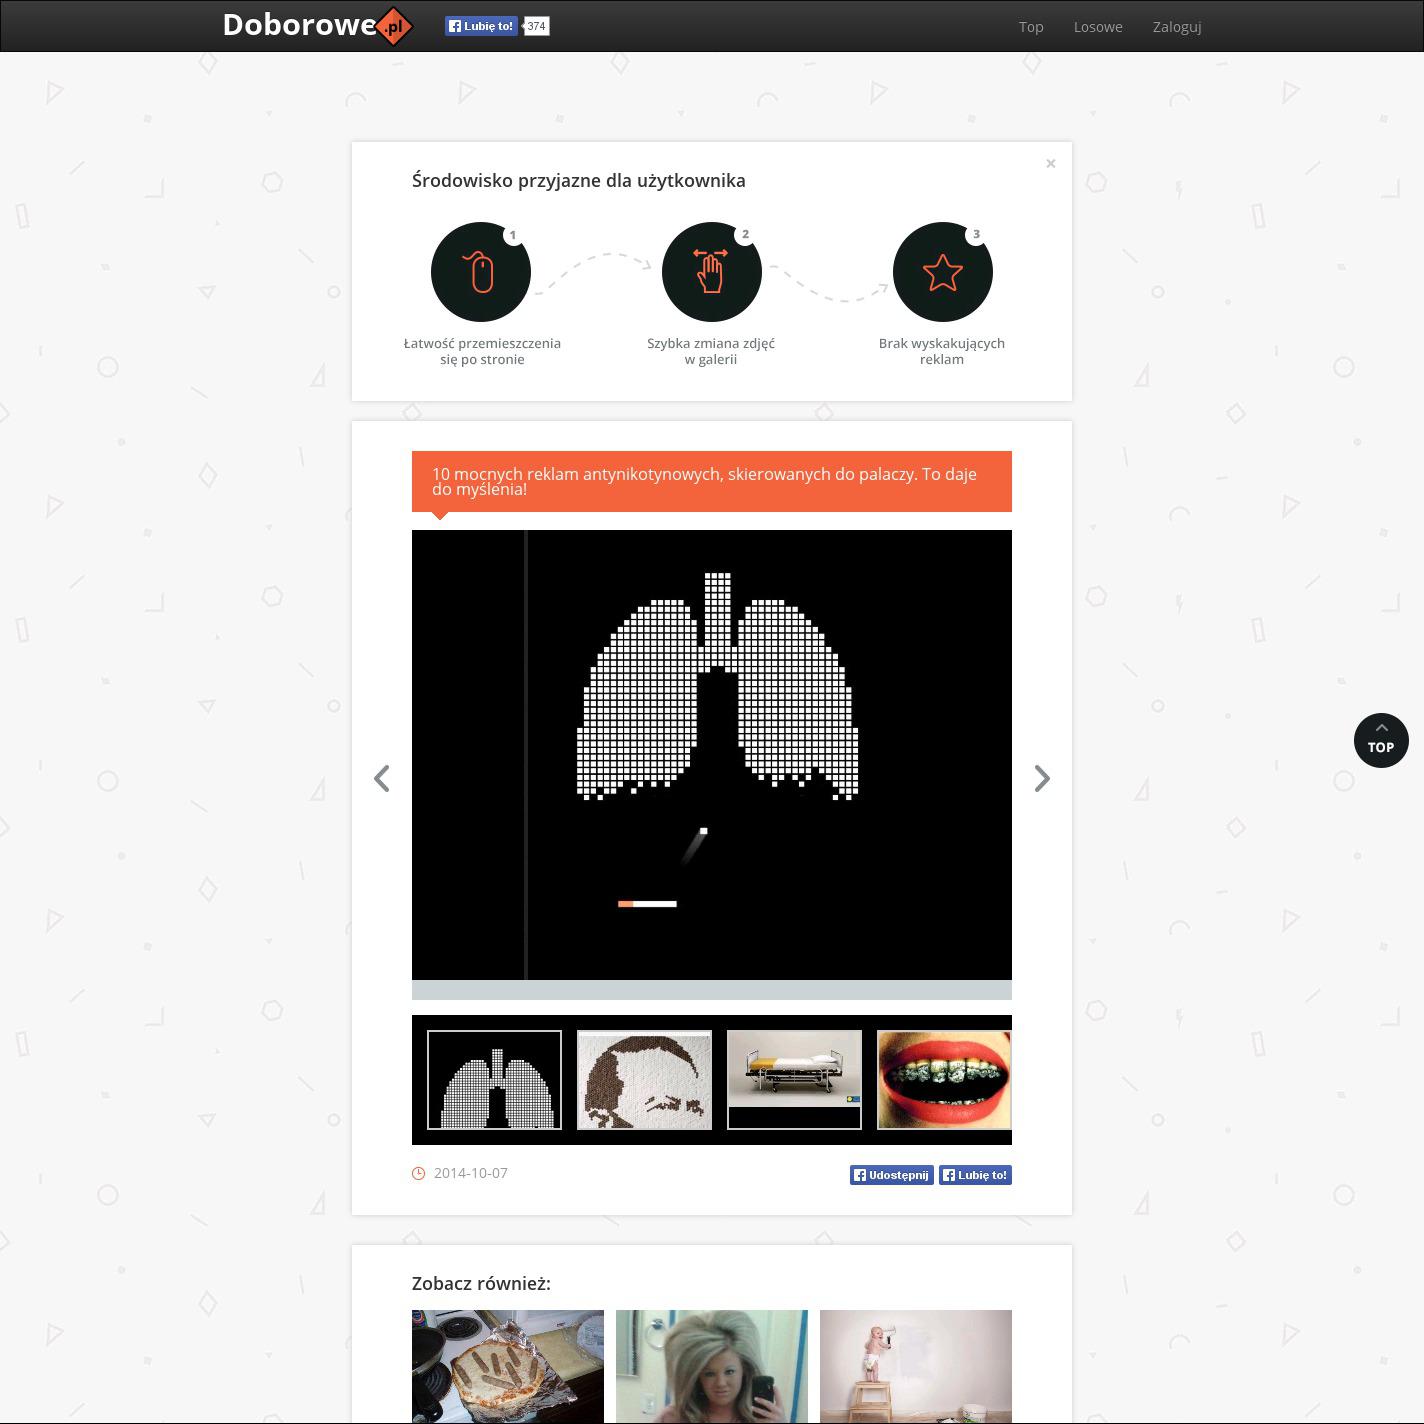
Task: Click the Zaloguj login link
Action: click(1176, 27)
